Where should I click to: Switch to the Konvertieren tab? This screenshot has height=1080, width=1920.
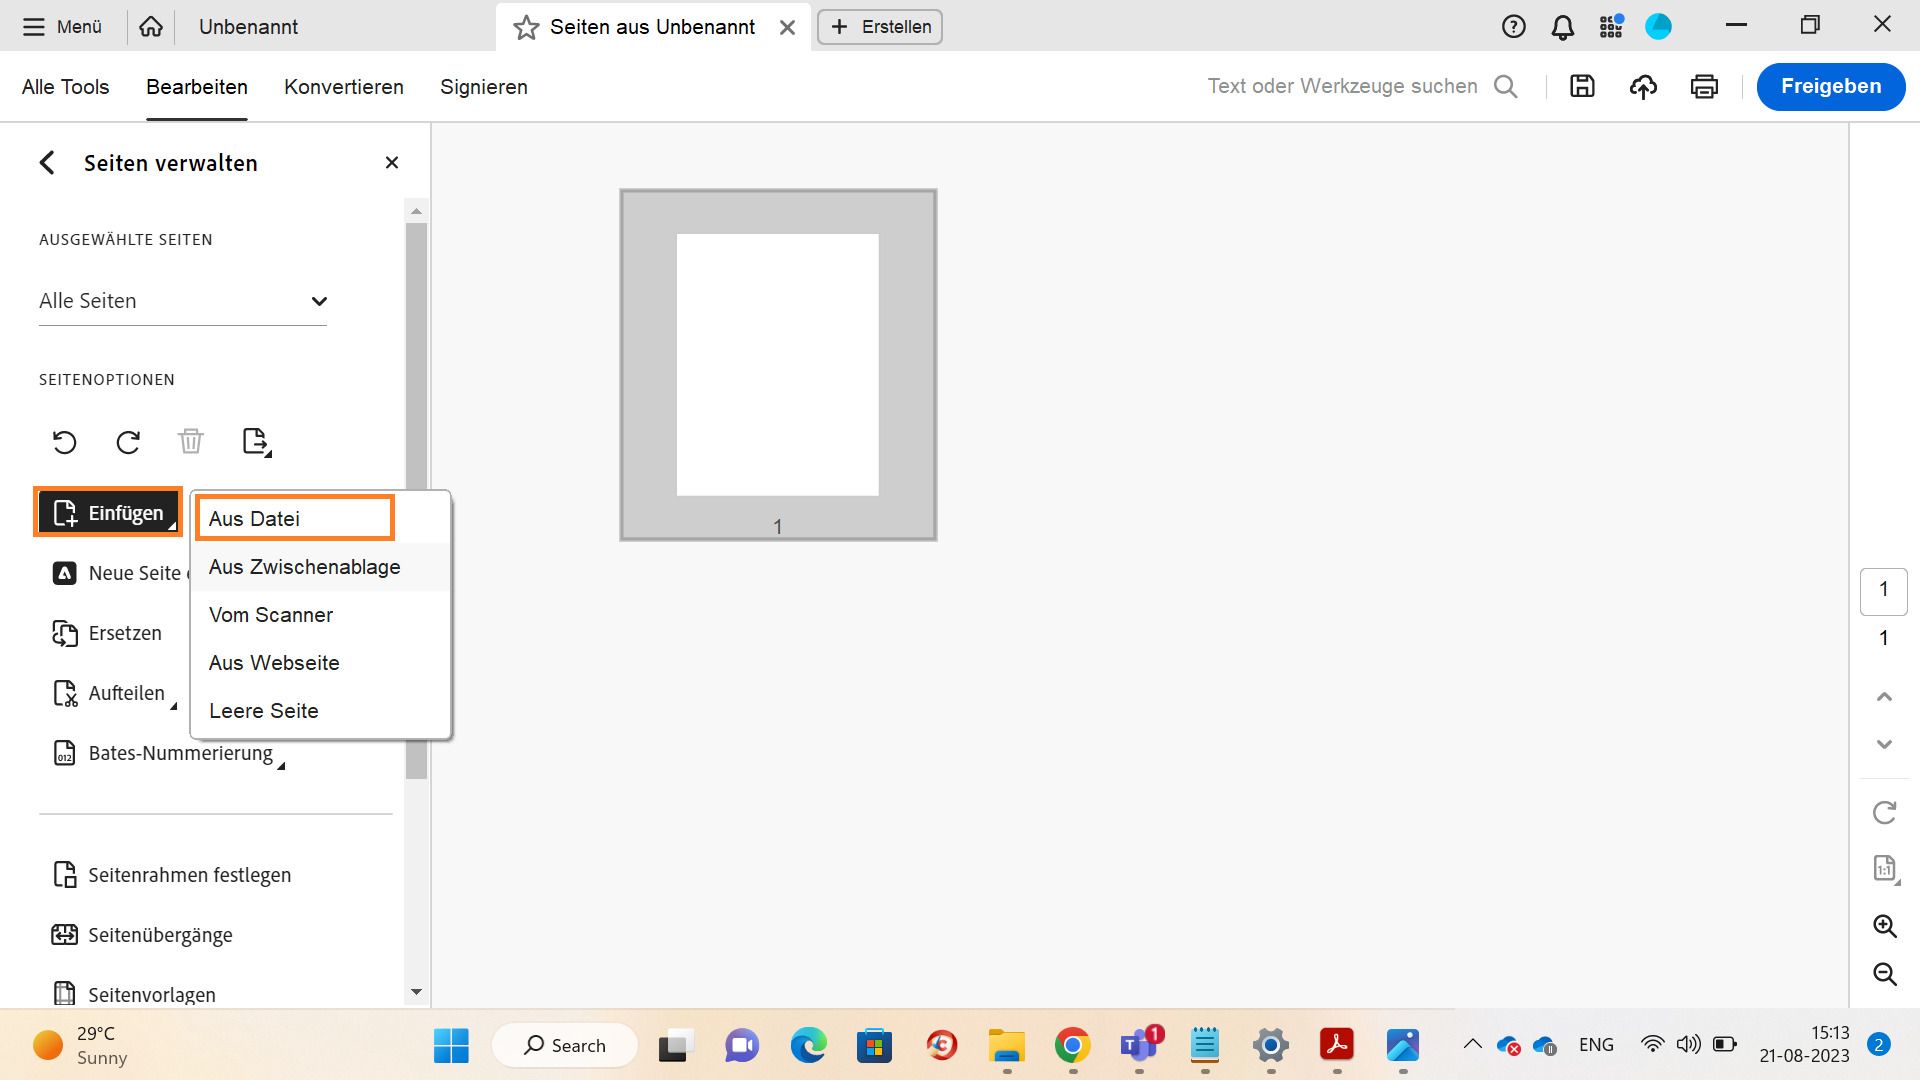click(x=344, y=87)
